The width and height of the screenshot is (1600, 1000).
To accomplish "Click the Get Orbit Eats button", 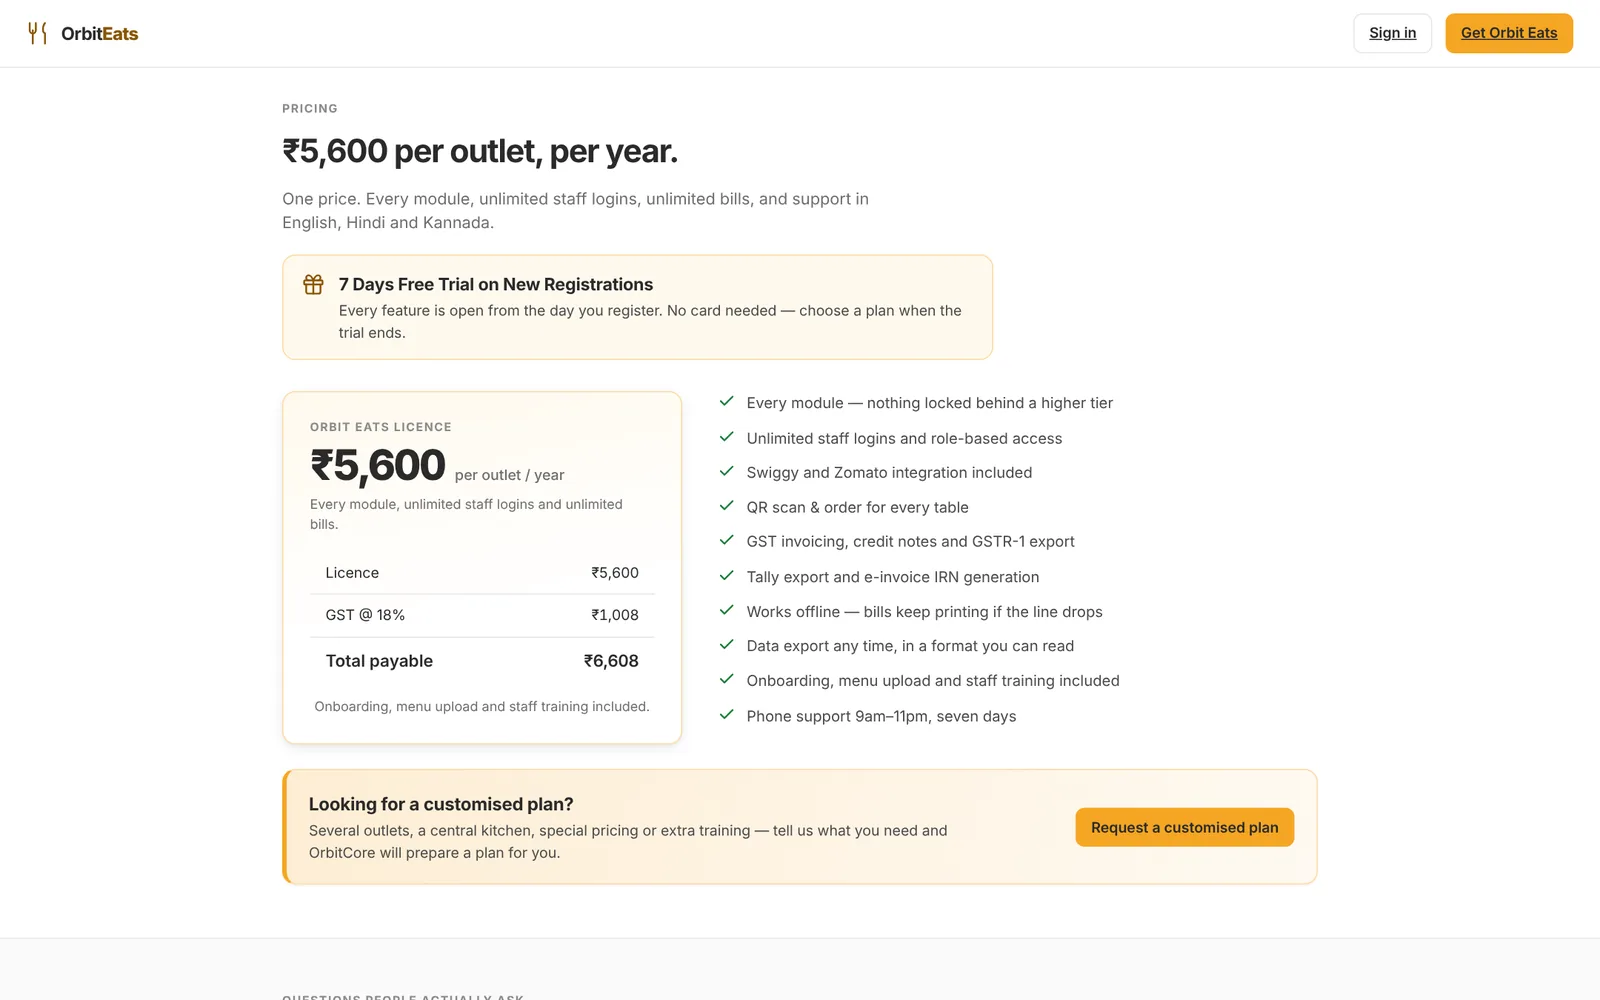I will point(1509,33).
